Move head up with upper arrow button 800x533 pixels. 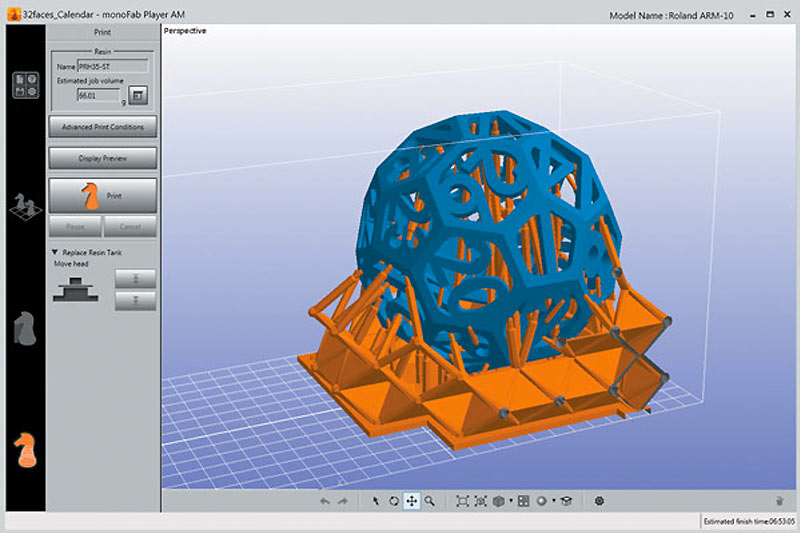(x=135, y=278)
